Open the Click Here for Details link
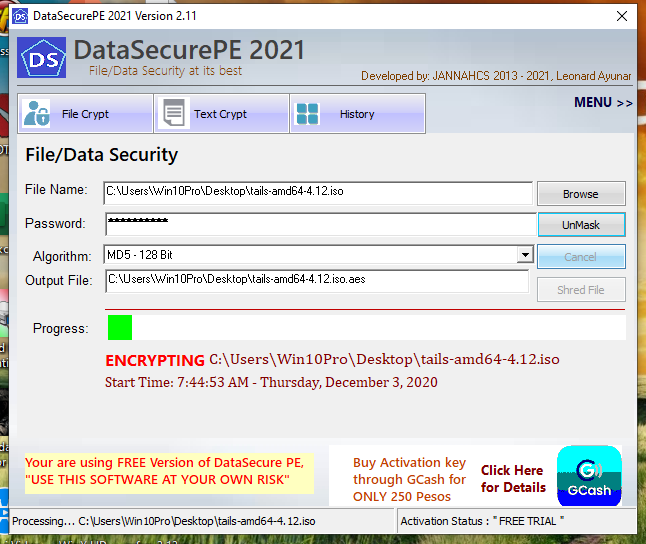 (x=513, y=479)
